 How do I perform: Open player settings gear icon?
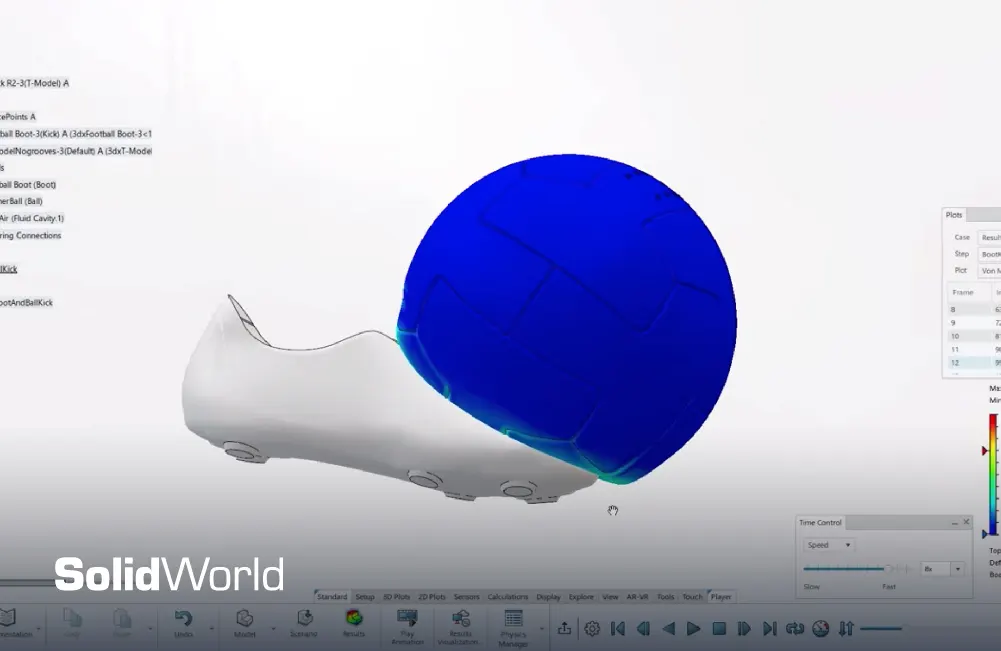(x=592, y=629)
